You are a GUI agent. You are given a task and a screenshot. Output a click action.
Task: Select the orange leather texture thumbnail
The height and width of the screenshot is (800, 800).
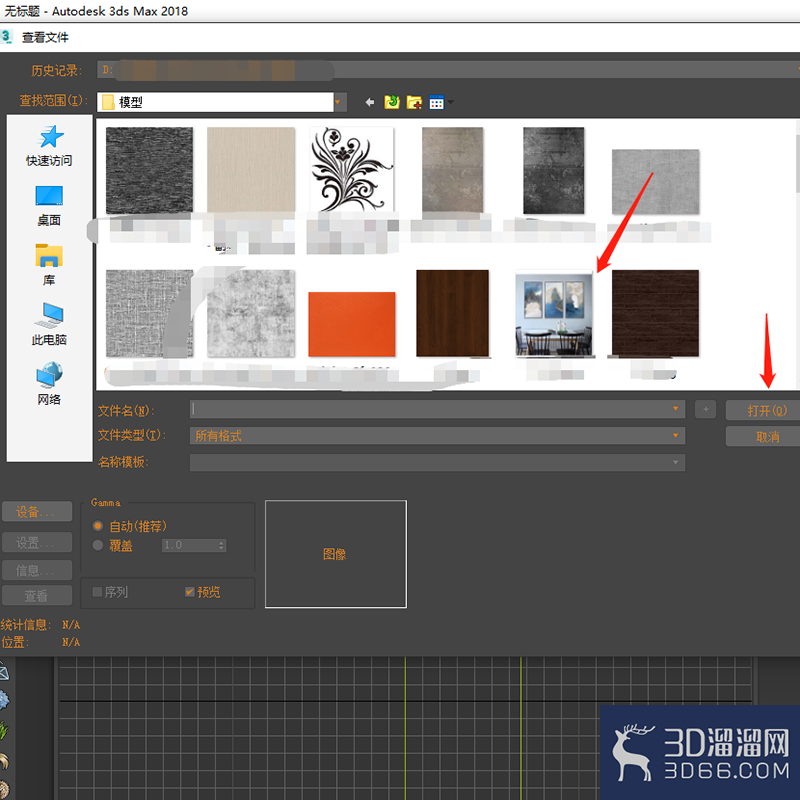pos(352,324)
